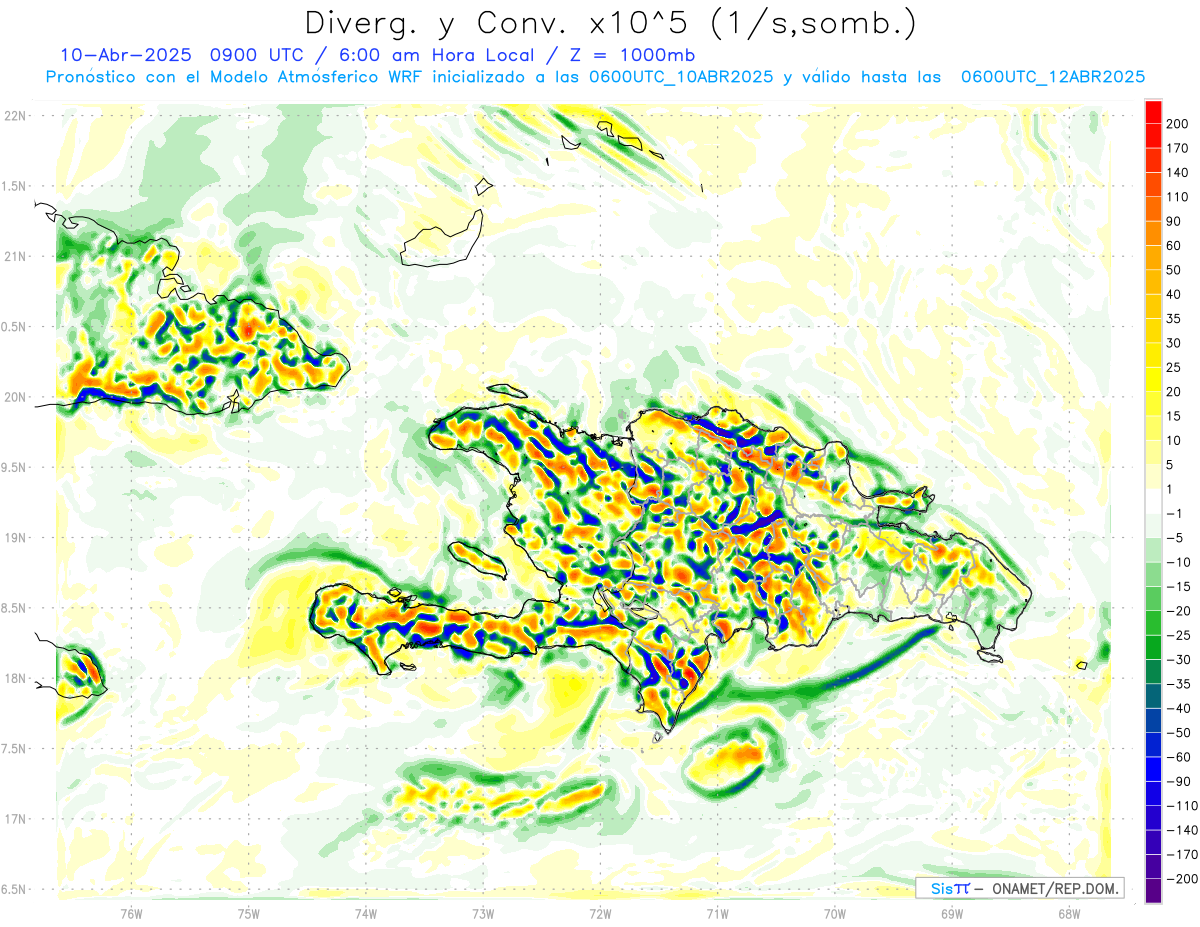The image size is (1200, 927).
Task: Click the red swatch above the 200 label
Action: pyautogui.click(x=1153, y=112)
